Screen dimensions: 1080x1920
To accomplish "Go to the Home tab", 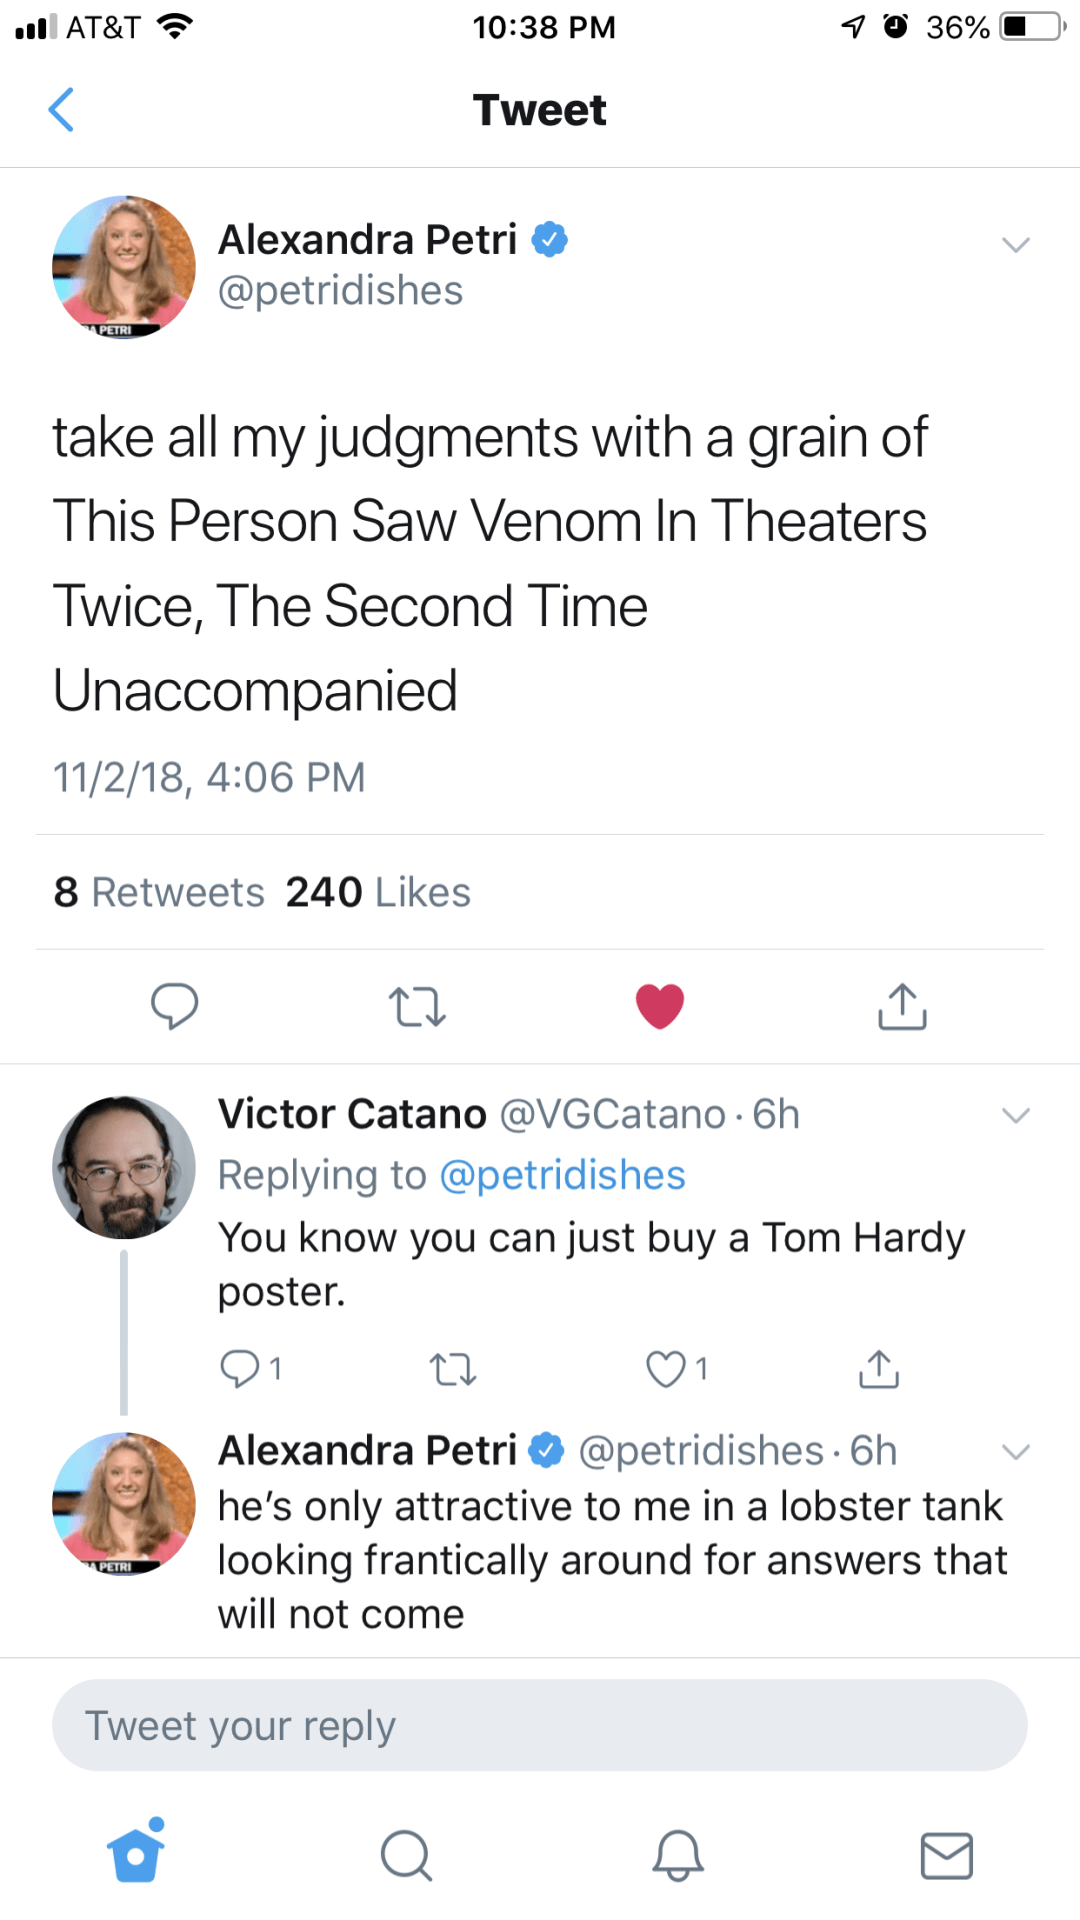I will point(136,1854).
